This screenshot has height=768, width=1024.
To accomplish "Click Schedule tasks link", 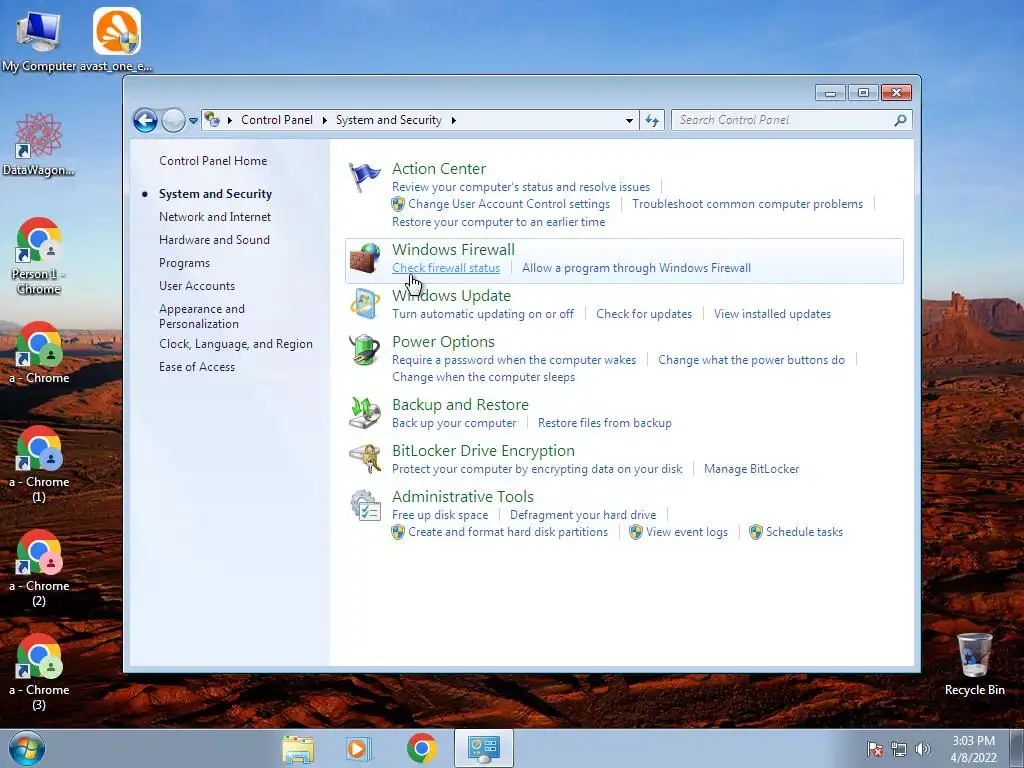I will click(x=804, y=532).
